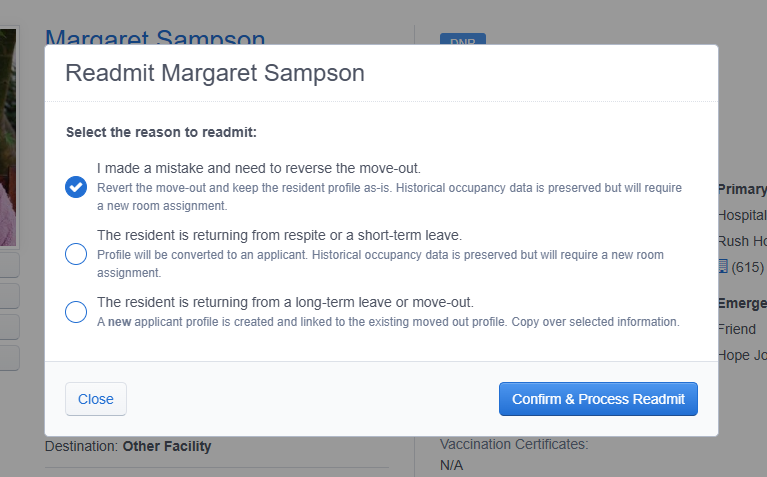
Task: Click 'Select the reason to readmit:' heading
Action: point(161,133)
